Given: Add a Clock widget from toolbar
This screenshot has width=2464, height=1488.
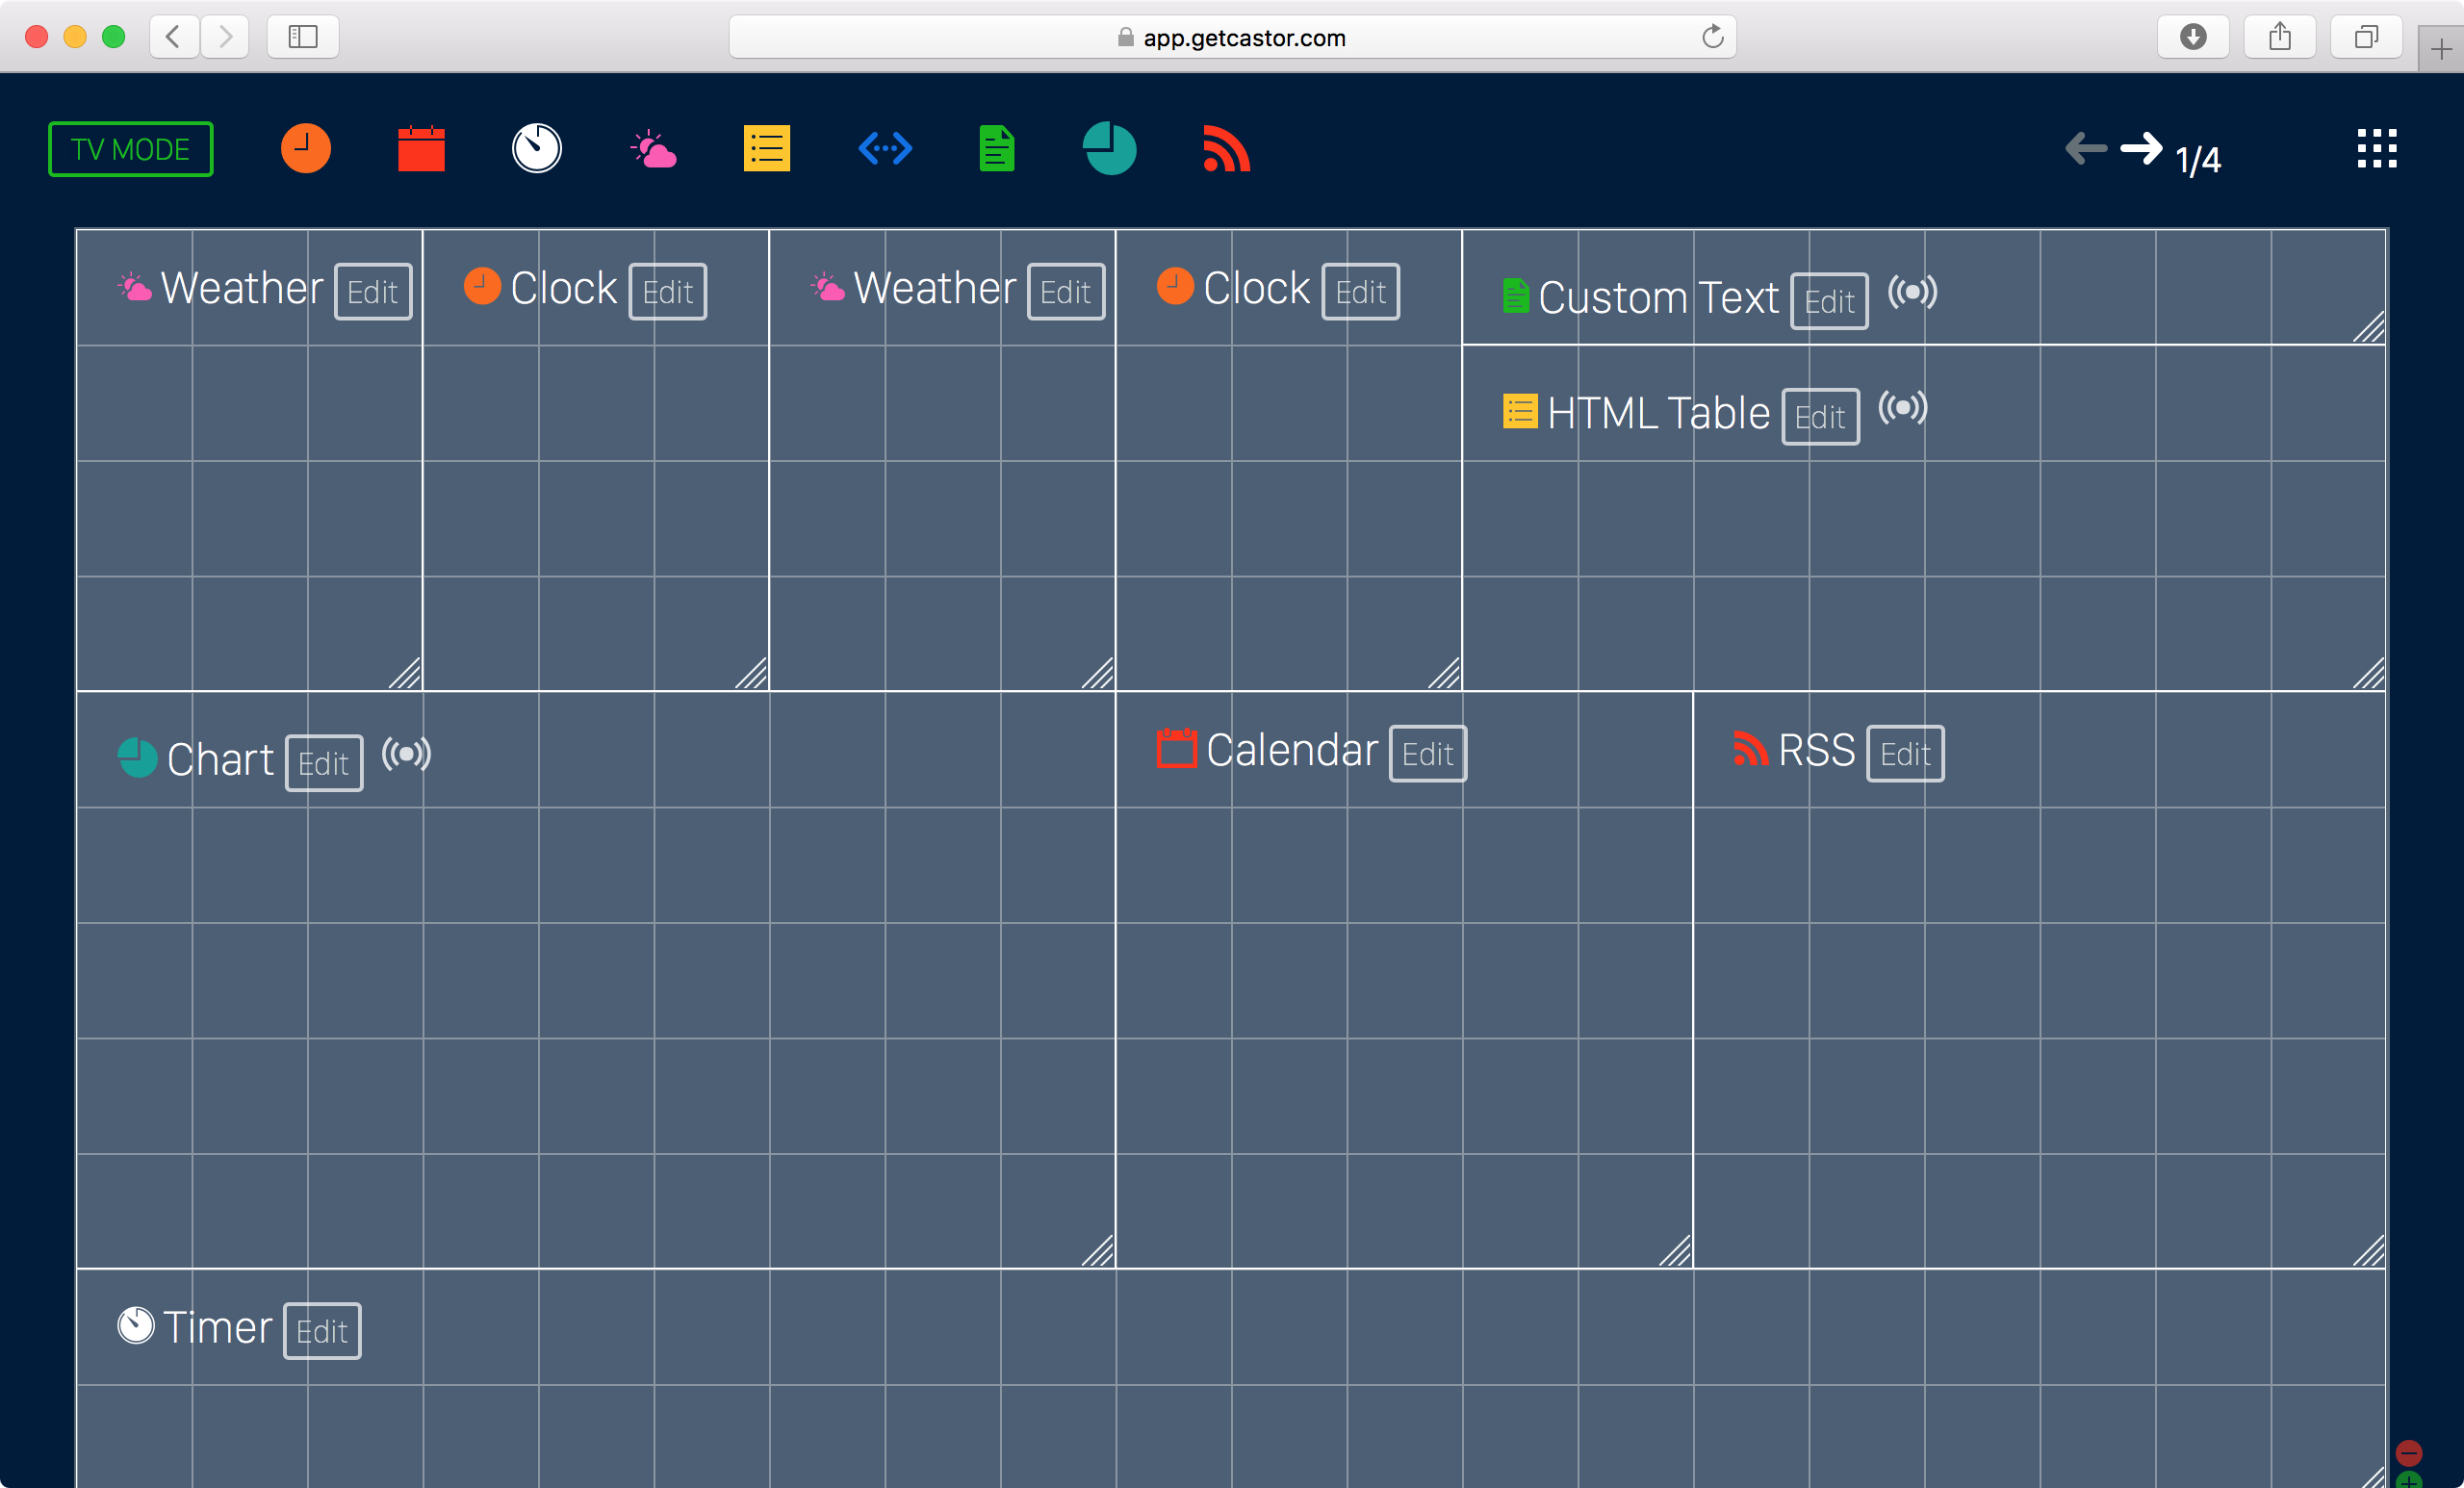Looking at the screenshot, I should 305,149.
